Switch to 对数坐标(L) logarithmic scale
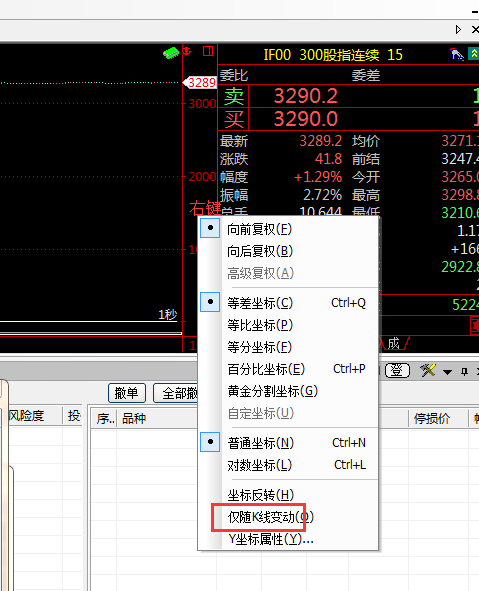The width and height of the screenshot is (479, 591). 288,465
